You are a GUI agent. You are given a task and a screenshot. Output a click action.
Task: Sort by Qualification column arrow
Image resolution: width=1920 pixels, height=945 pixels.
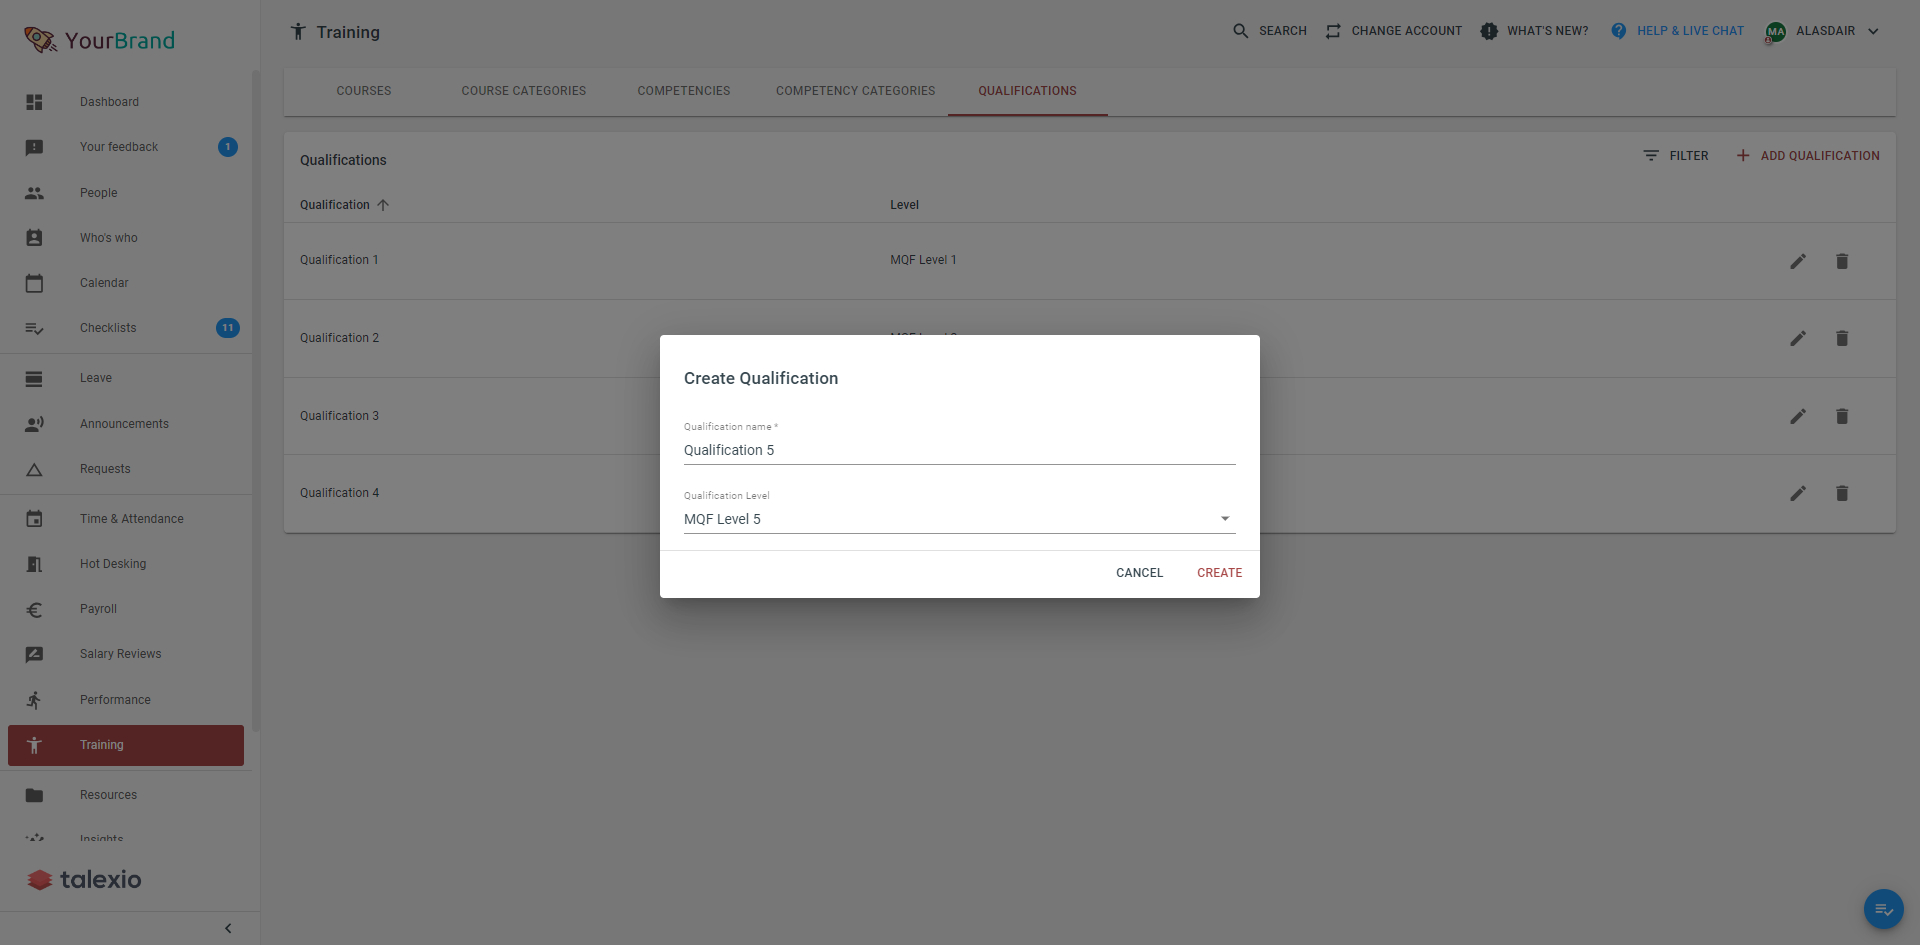click(x=383, y=205)
